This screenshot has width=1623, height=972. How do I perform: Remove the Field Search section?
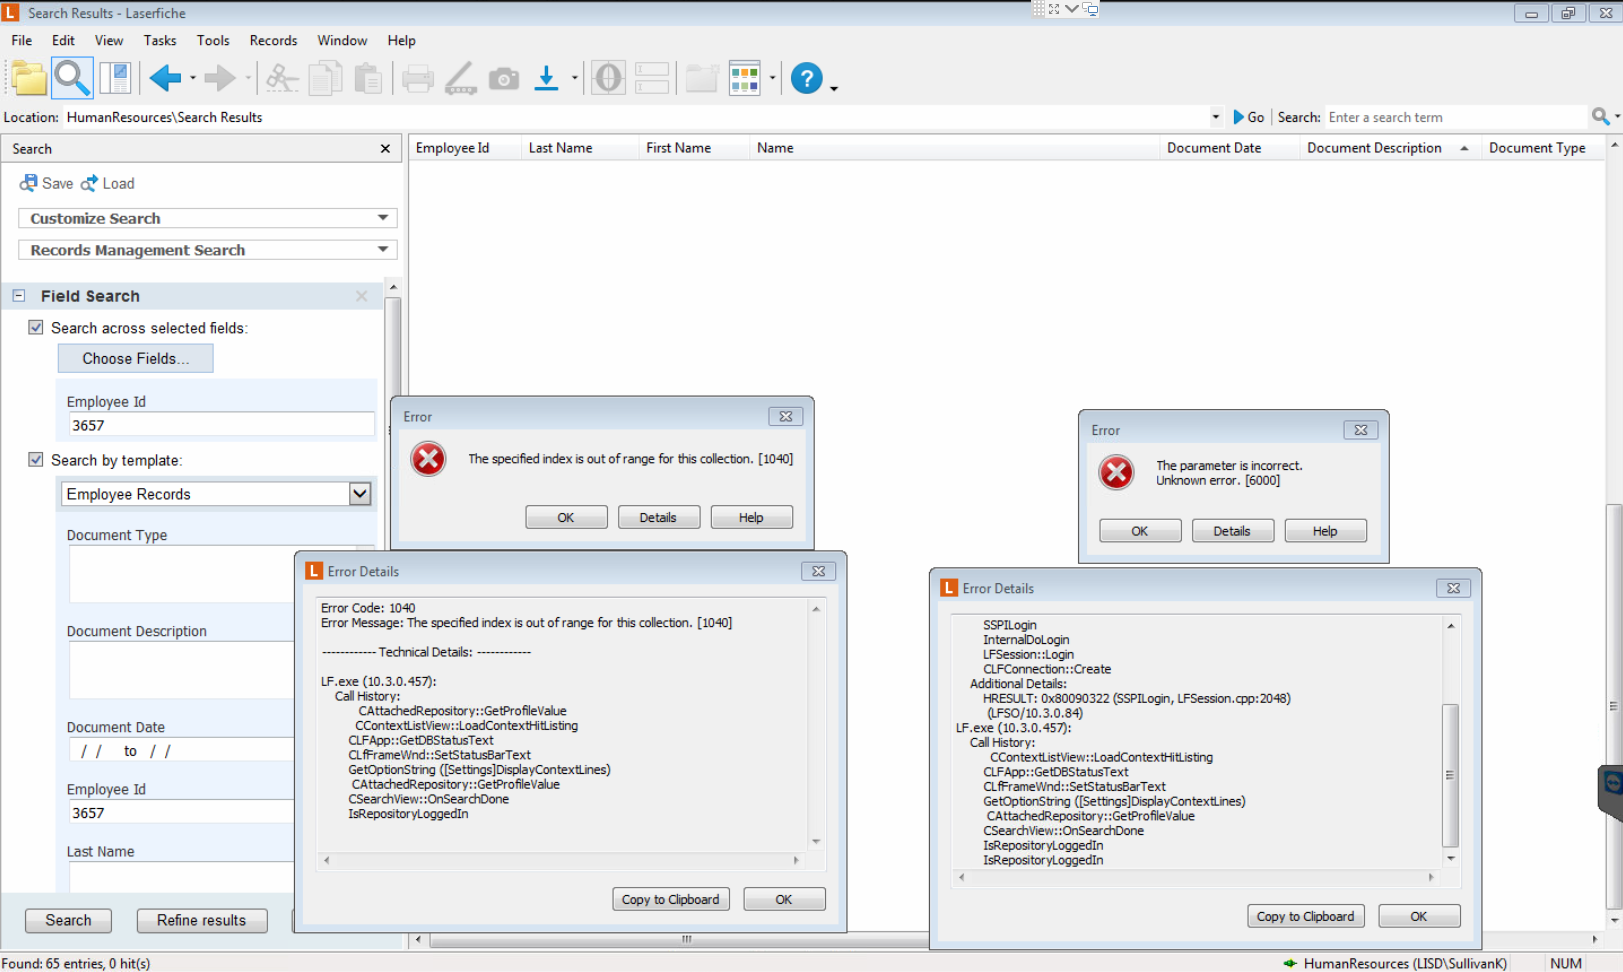coord(362,296)
